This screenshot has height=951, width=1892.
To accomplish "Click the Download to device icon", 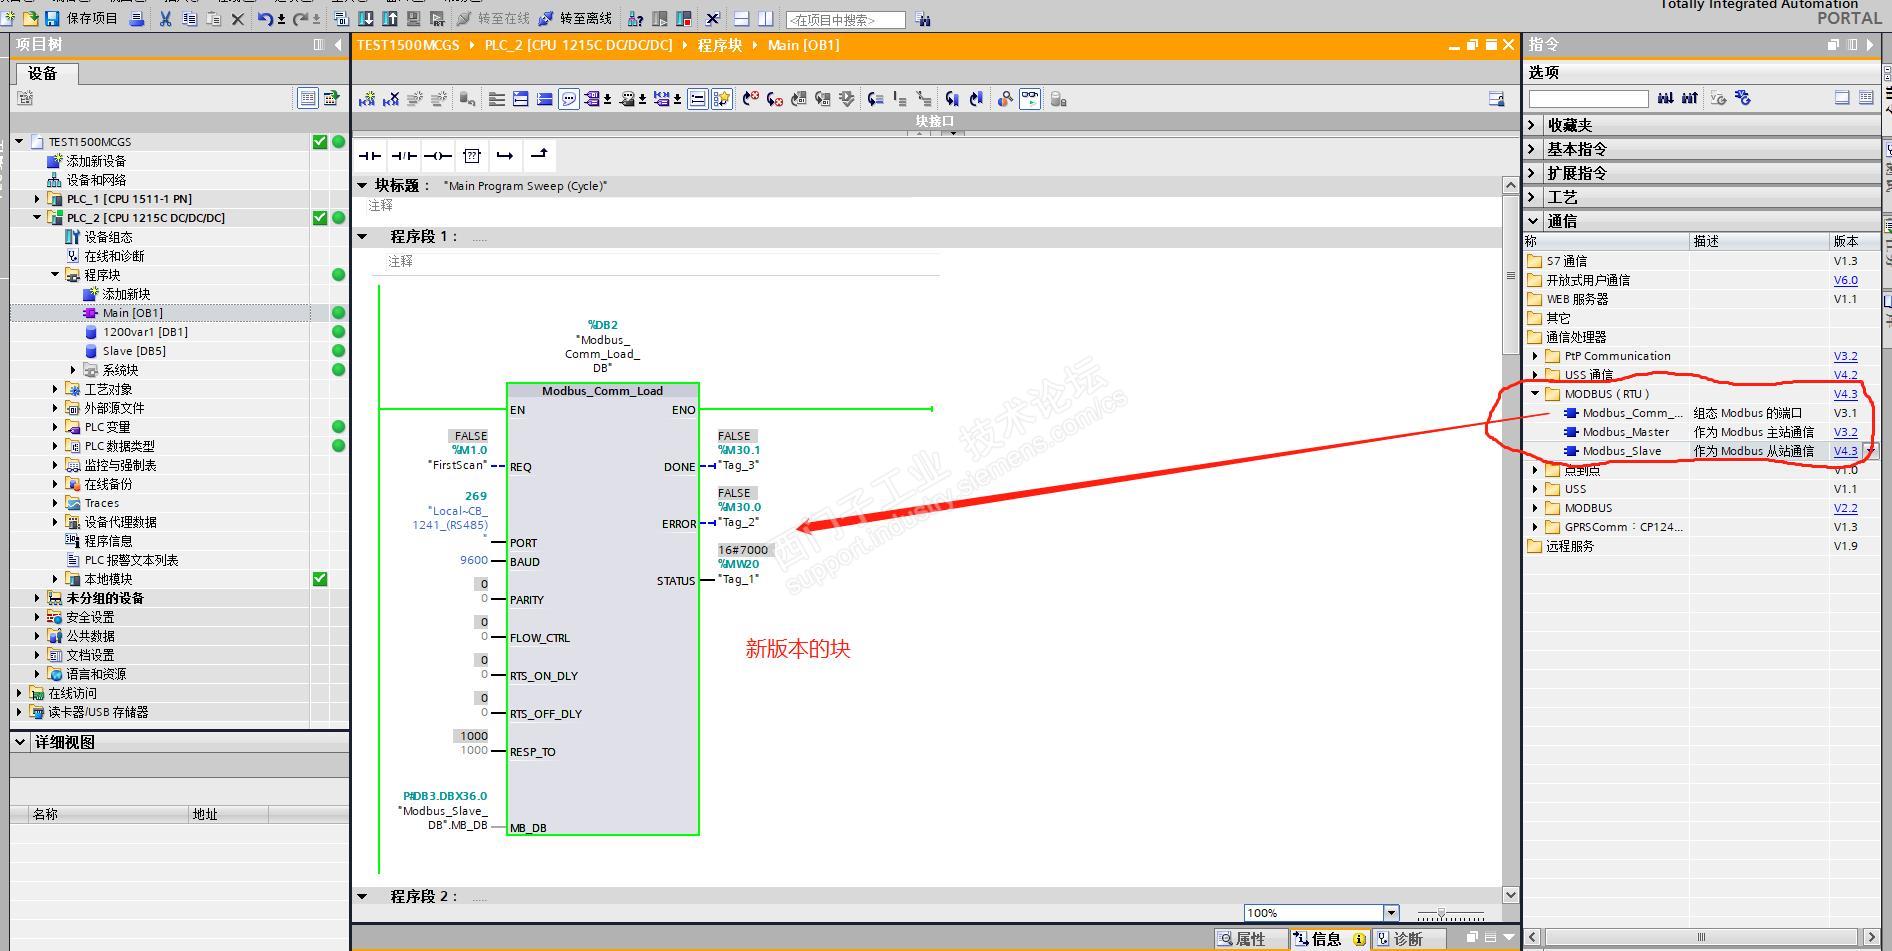I will tap(366, 18).
